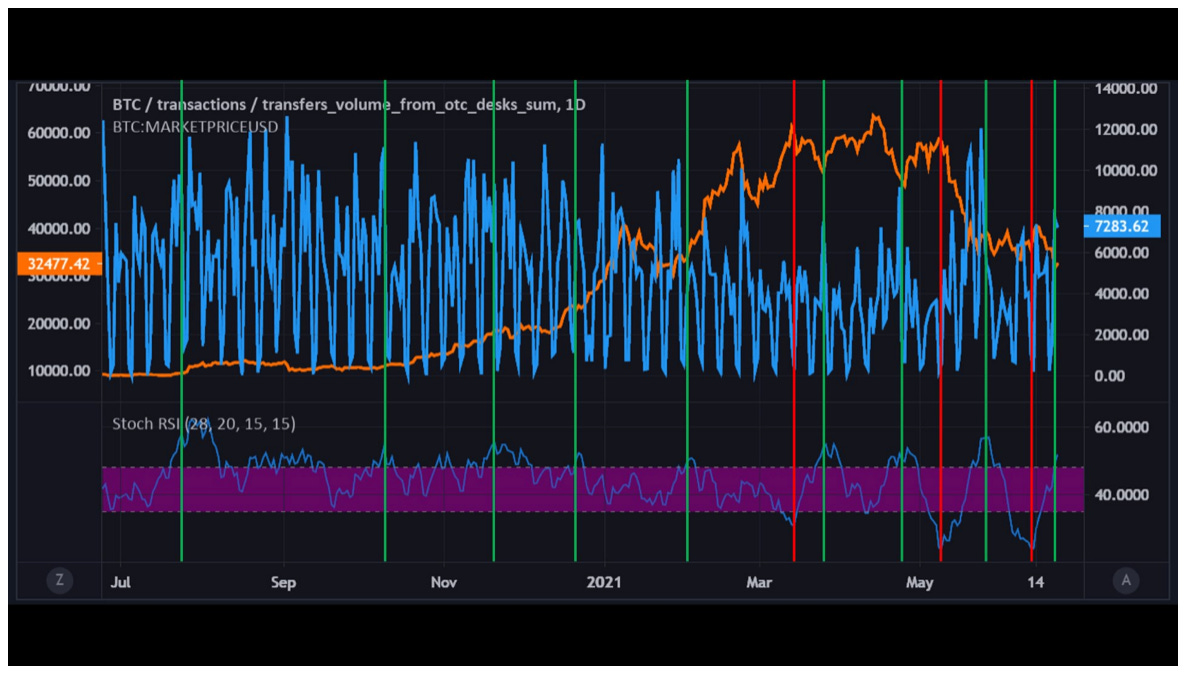Click the Nov label on time axis

(x=444, y=582)
